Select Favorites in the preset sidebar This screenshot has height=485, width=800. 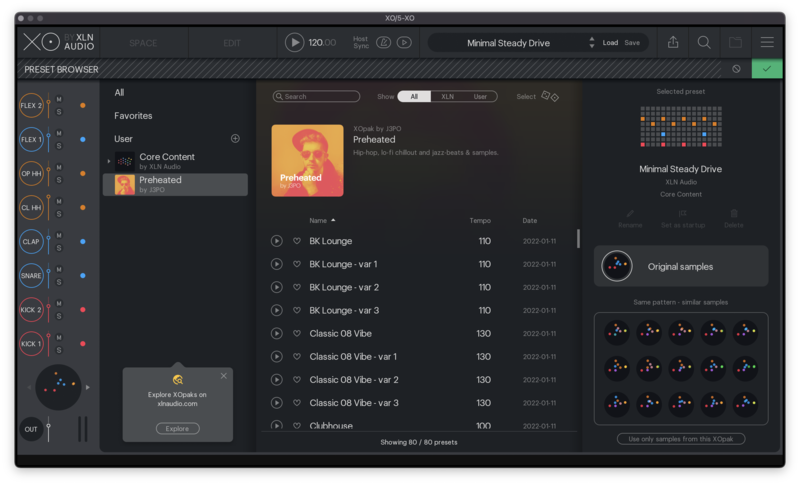point(133,116)
